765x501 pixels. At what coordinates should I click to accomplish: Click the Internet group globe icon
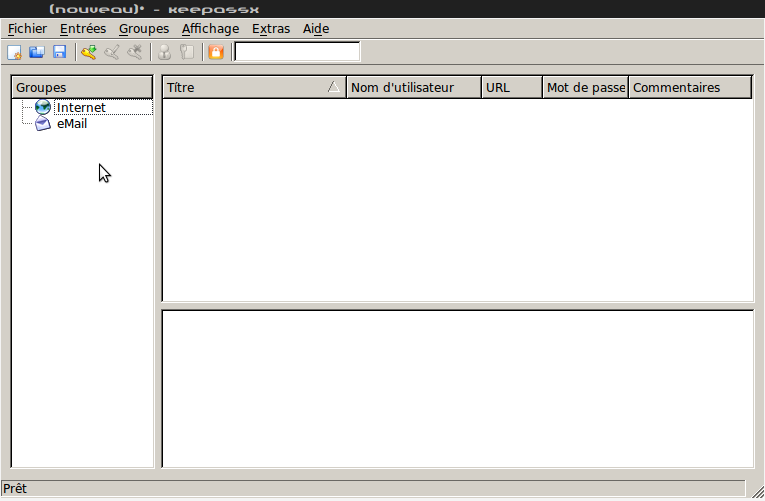pos(43,107)
